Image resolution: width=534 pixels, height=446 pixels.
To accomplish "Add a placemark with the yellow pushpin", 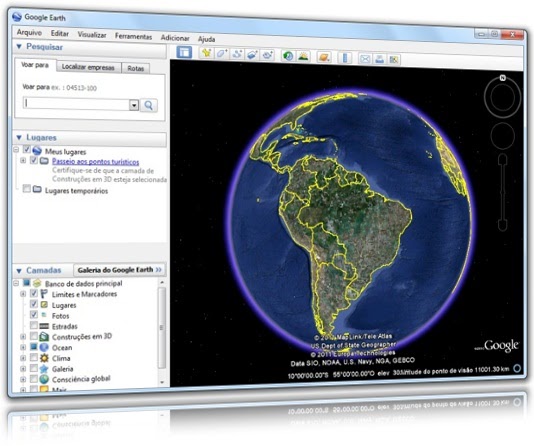I will click(206, 53).
